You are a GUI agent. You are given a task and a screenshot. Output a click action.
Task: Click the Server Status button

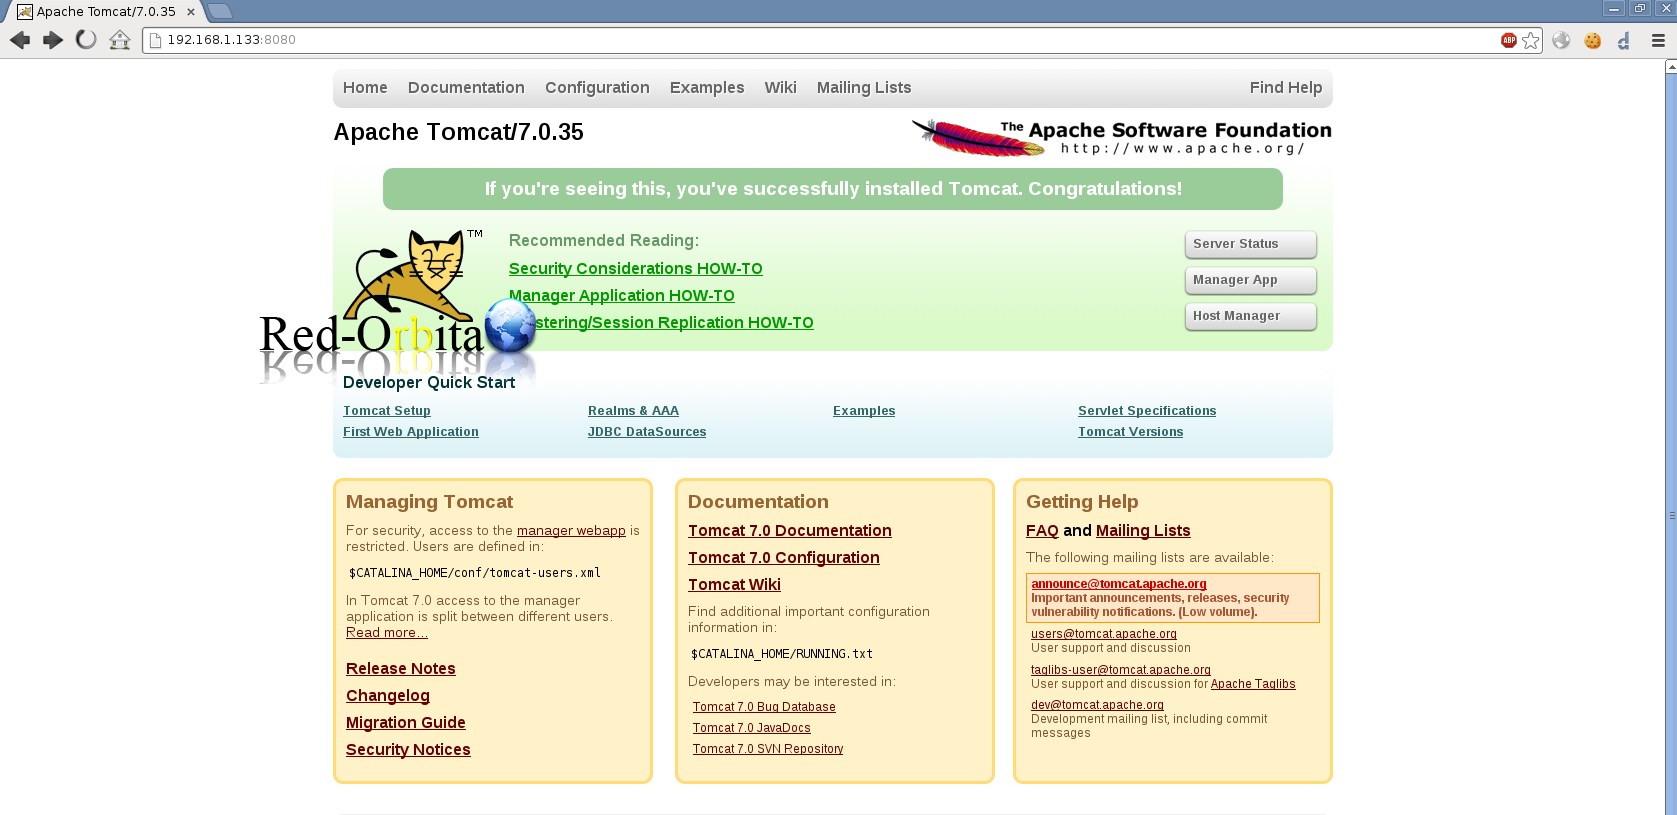[x=1250, y=244]
